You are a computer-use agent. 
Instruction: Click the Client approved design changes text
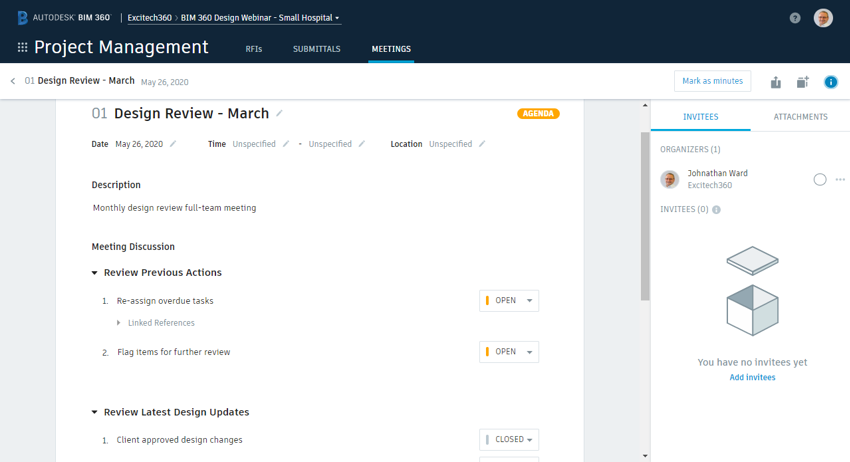[x=179, y=440]
